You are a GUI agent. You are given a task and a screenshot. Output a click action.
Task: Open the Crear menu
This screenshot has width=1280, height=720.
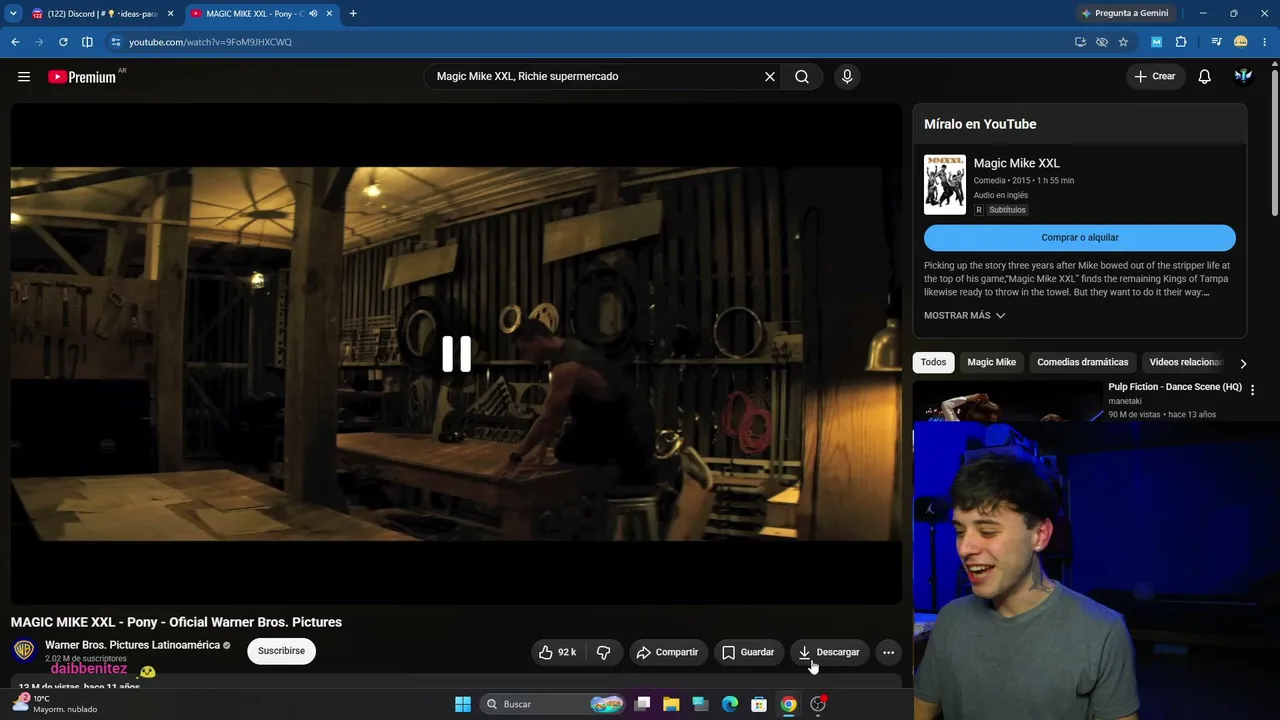pyautogui.click(x=1155, y=77)
